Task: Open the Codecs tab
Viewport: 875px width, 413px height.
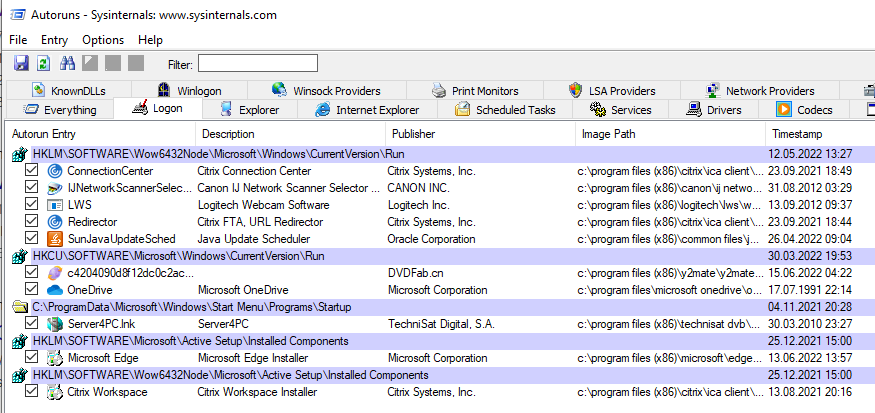Action: [804, 110]
